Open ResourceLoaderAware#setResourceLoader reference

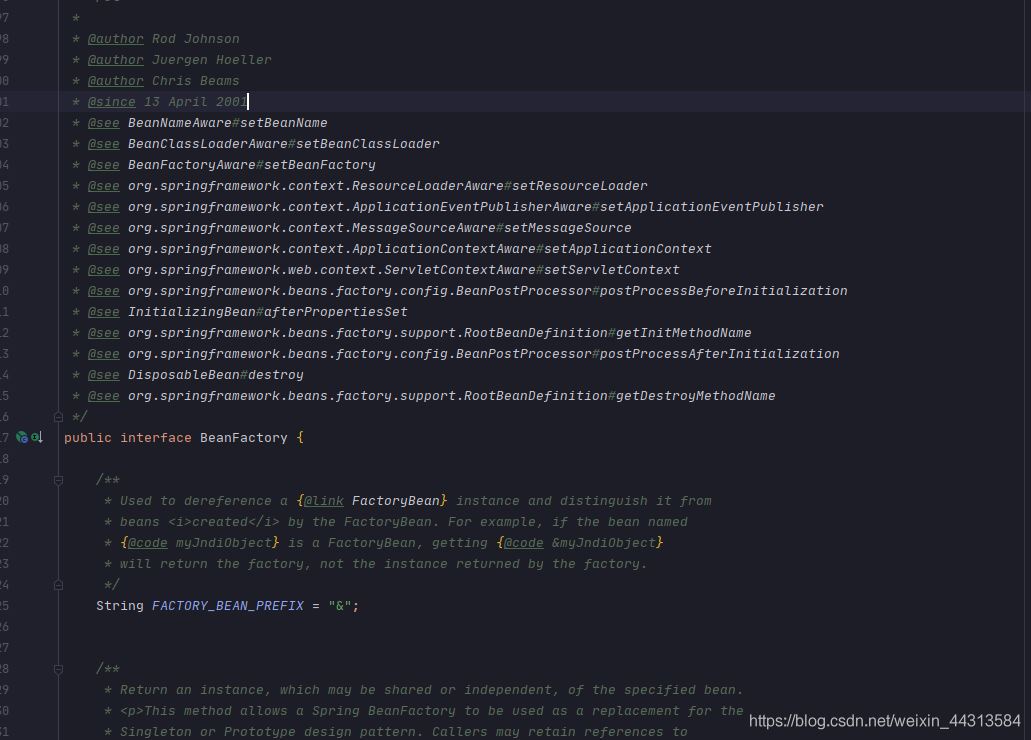click(x=387, y=186)
